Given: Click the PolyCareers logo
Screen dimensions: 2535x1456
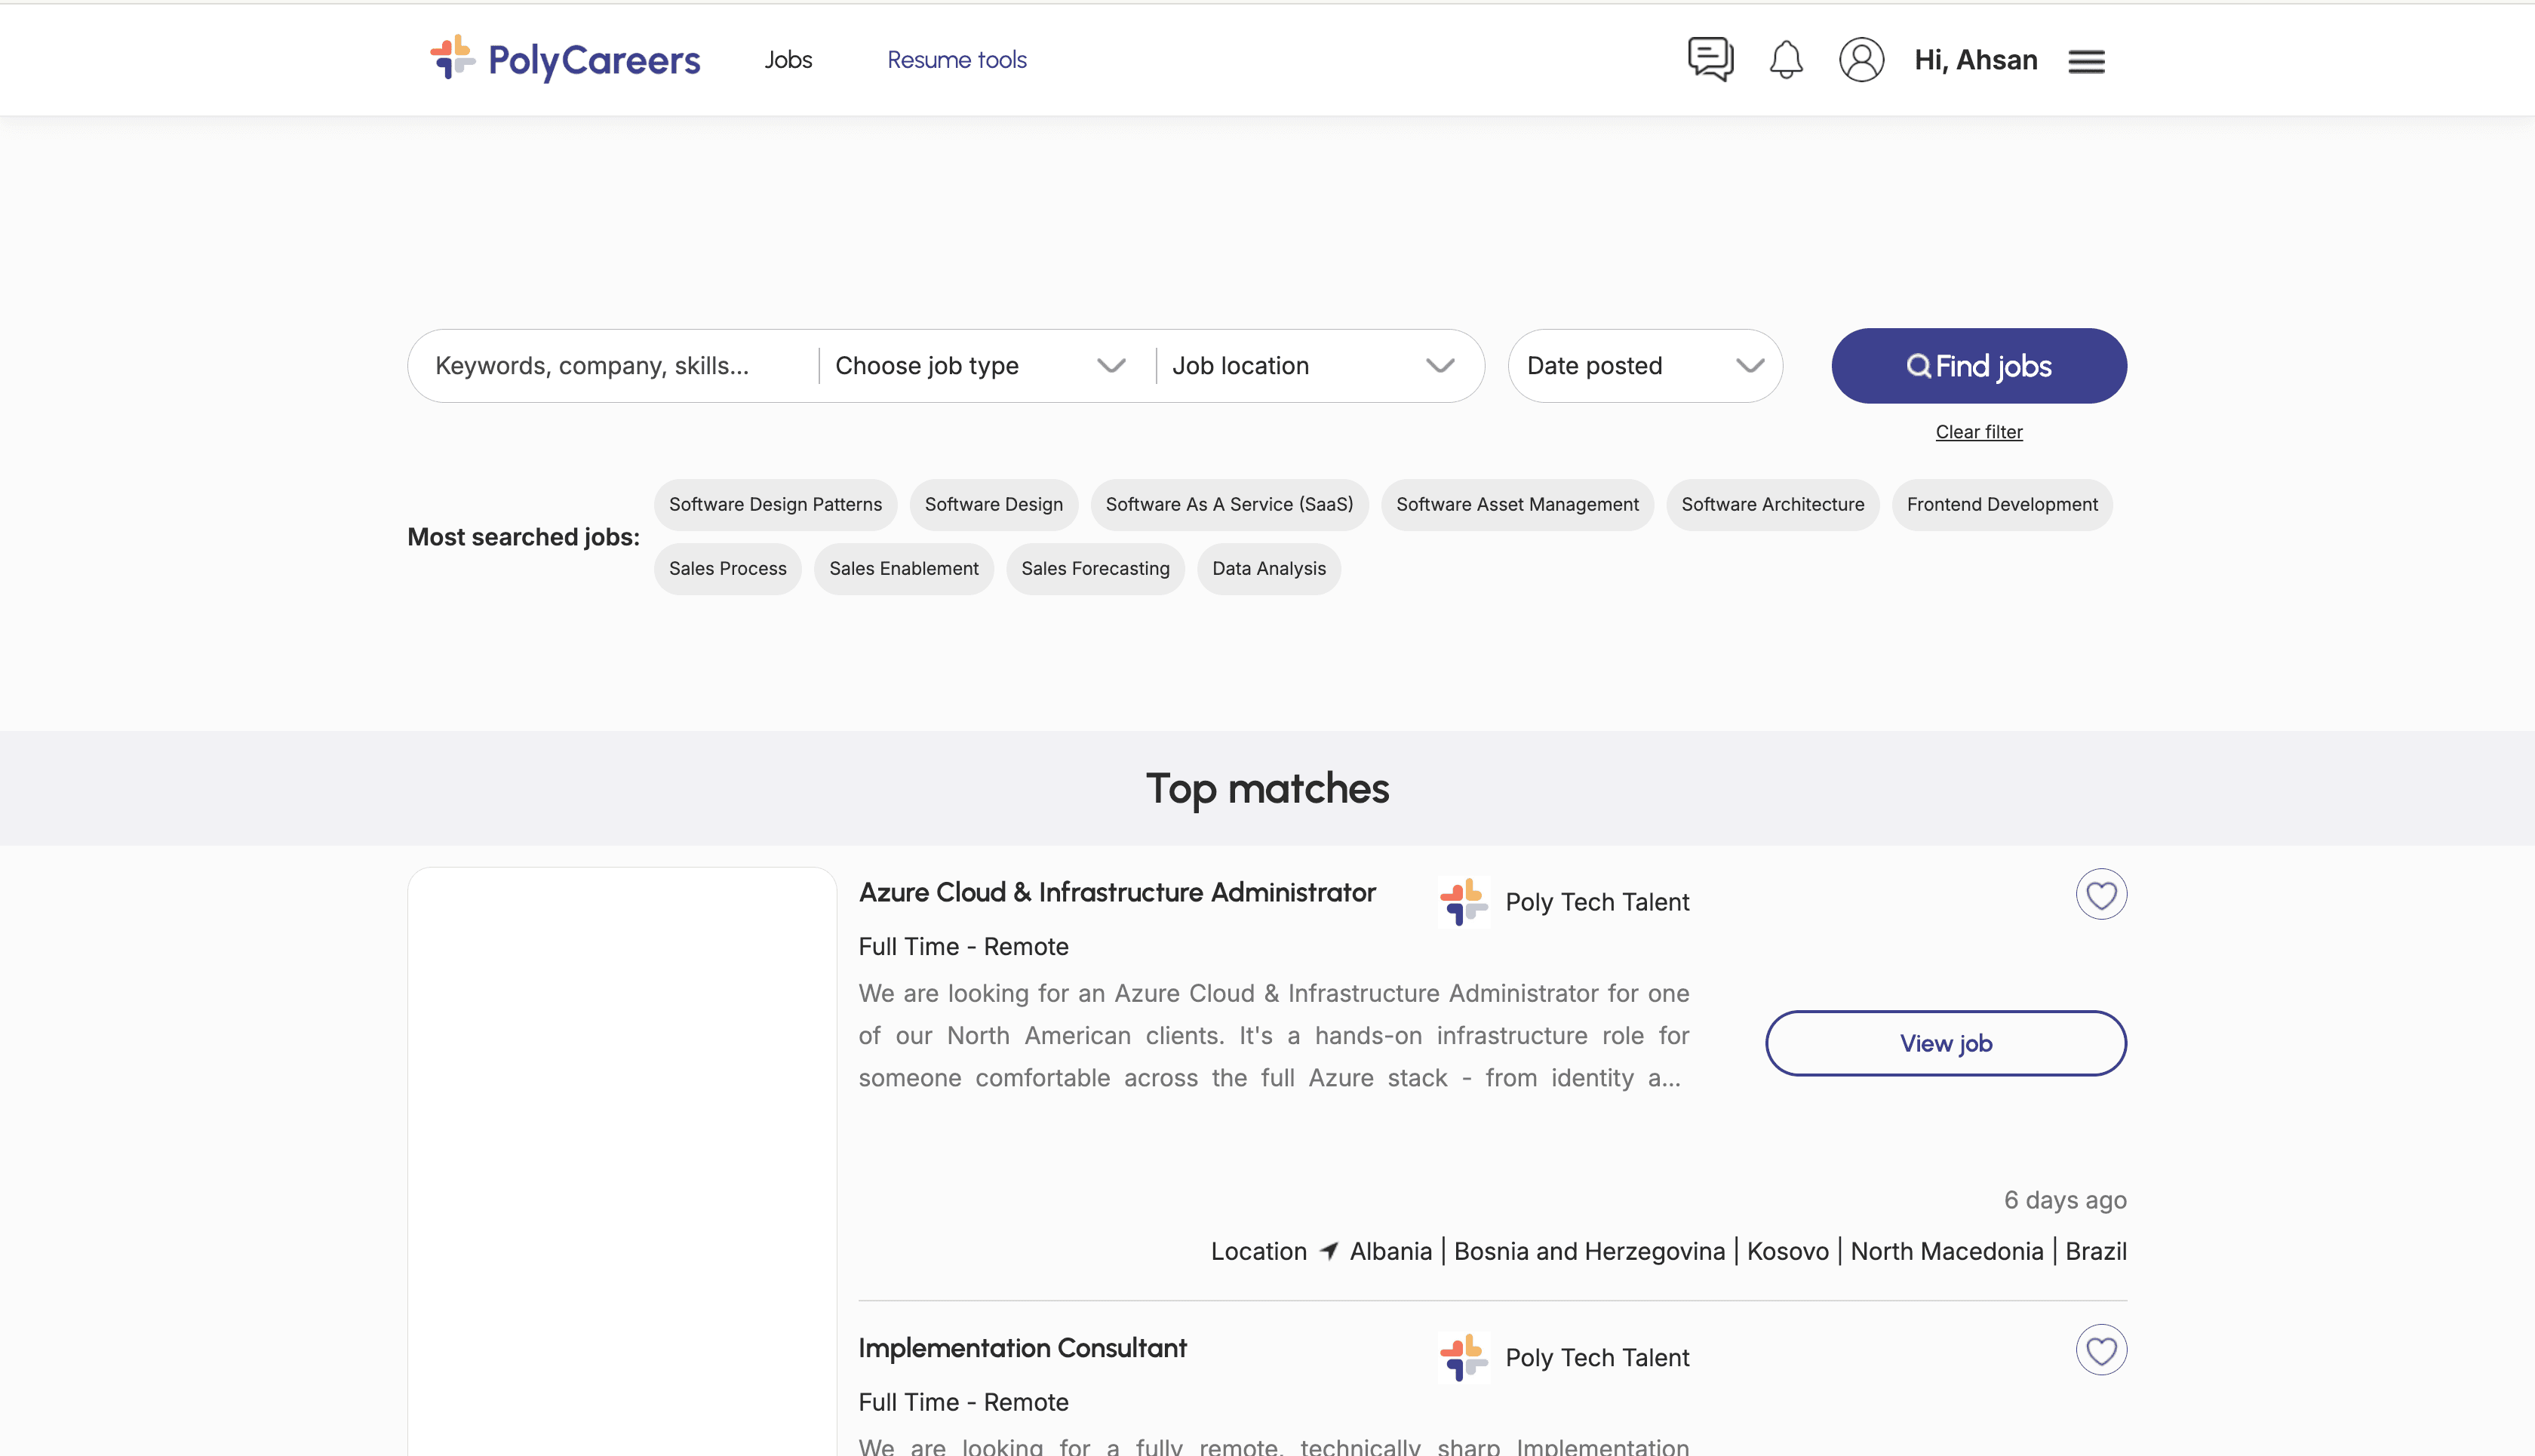Looking at the screenshot, I should tap(565, 59).
